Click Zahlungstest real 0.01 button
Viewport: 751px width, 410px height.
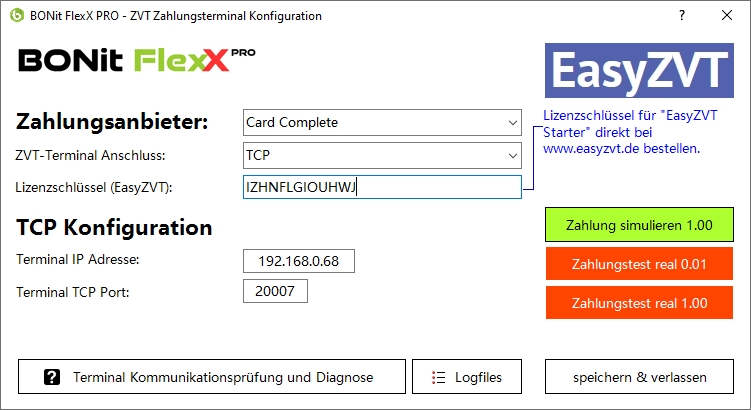(639, 264)
